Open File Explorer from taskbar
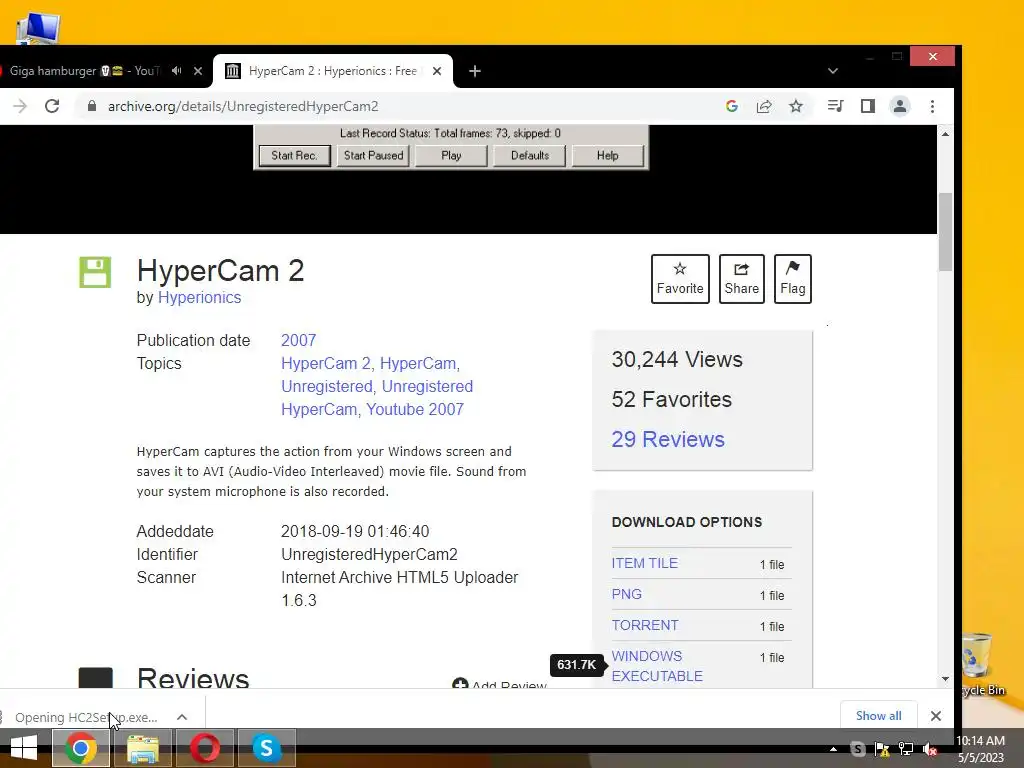1024x768 pixels. click(143, 748)
